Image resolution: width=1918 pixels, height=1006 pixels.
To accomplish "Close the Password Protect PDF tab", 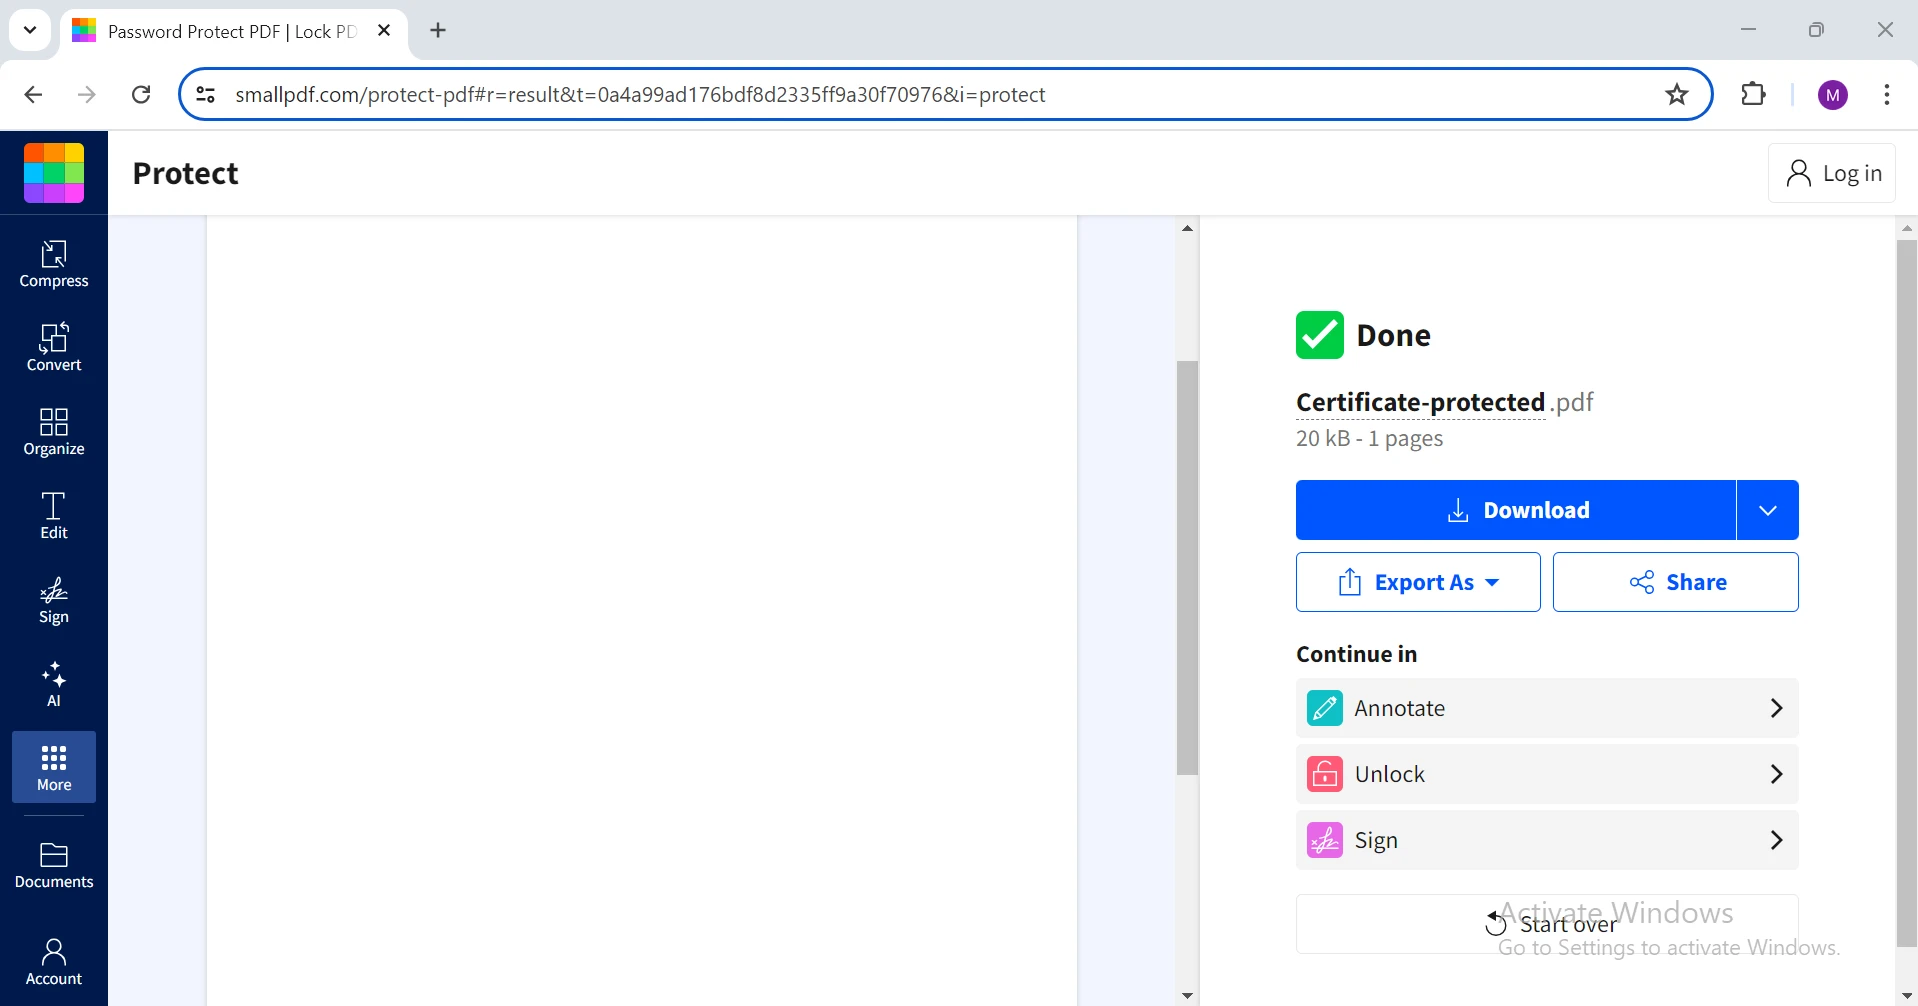I will (384, 31).
